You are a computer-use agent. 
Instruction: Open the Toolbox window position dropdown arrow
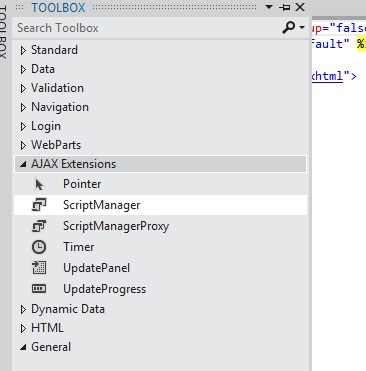(269, 7)
